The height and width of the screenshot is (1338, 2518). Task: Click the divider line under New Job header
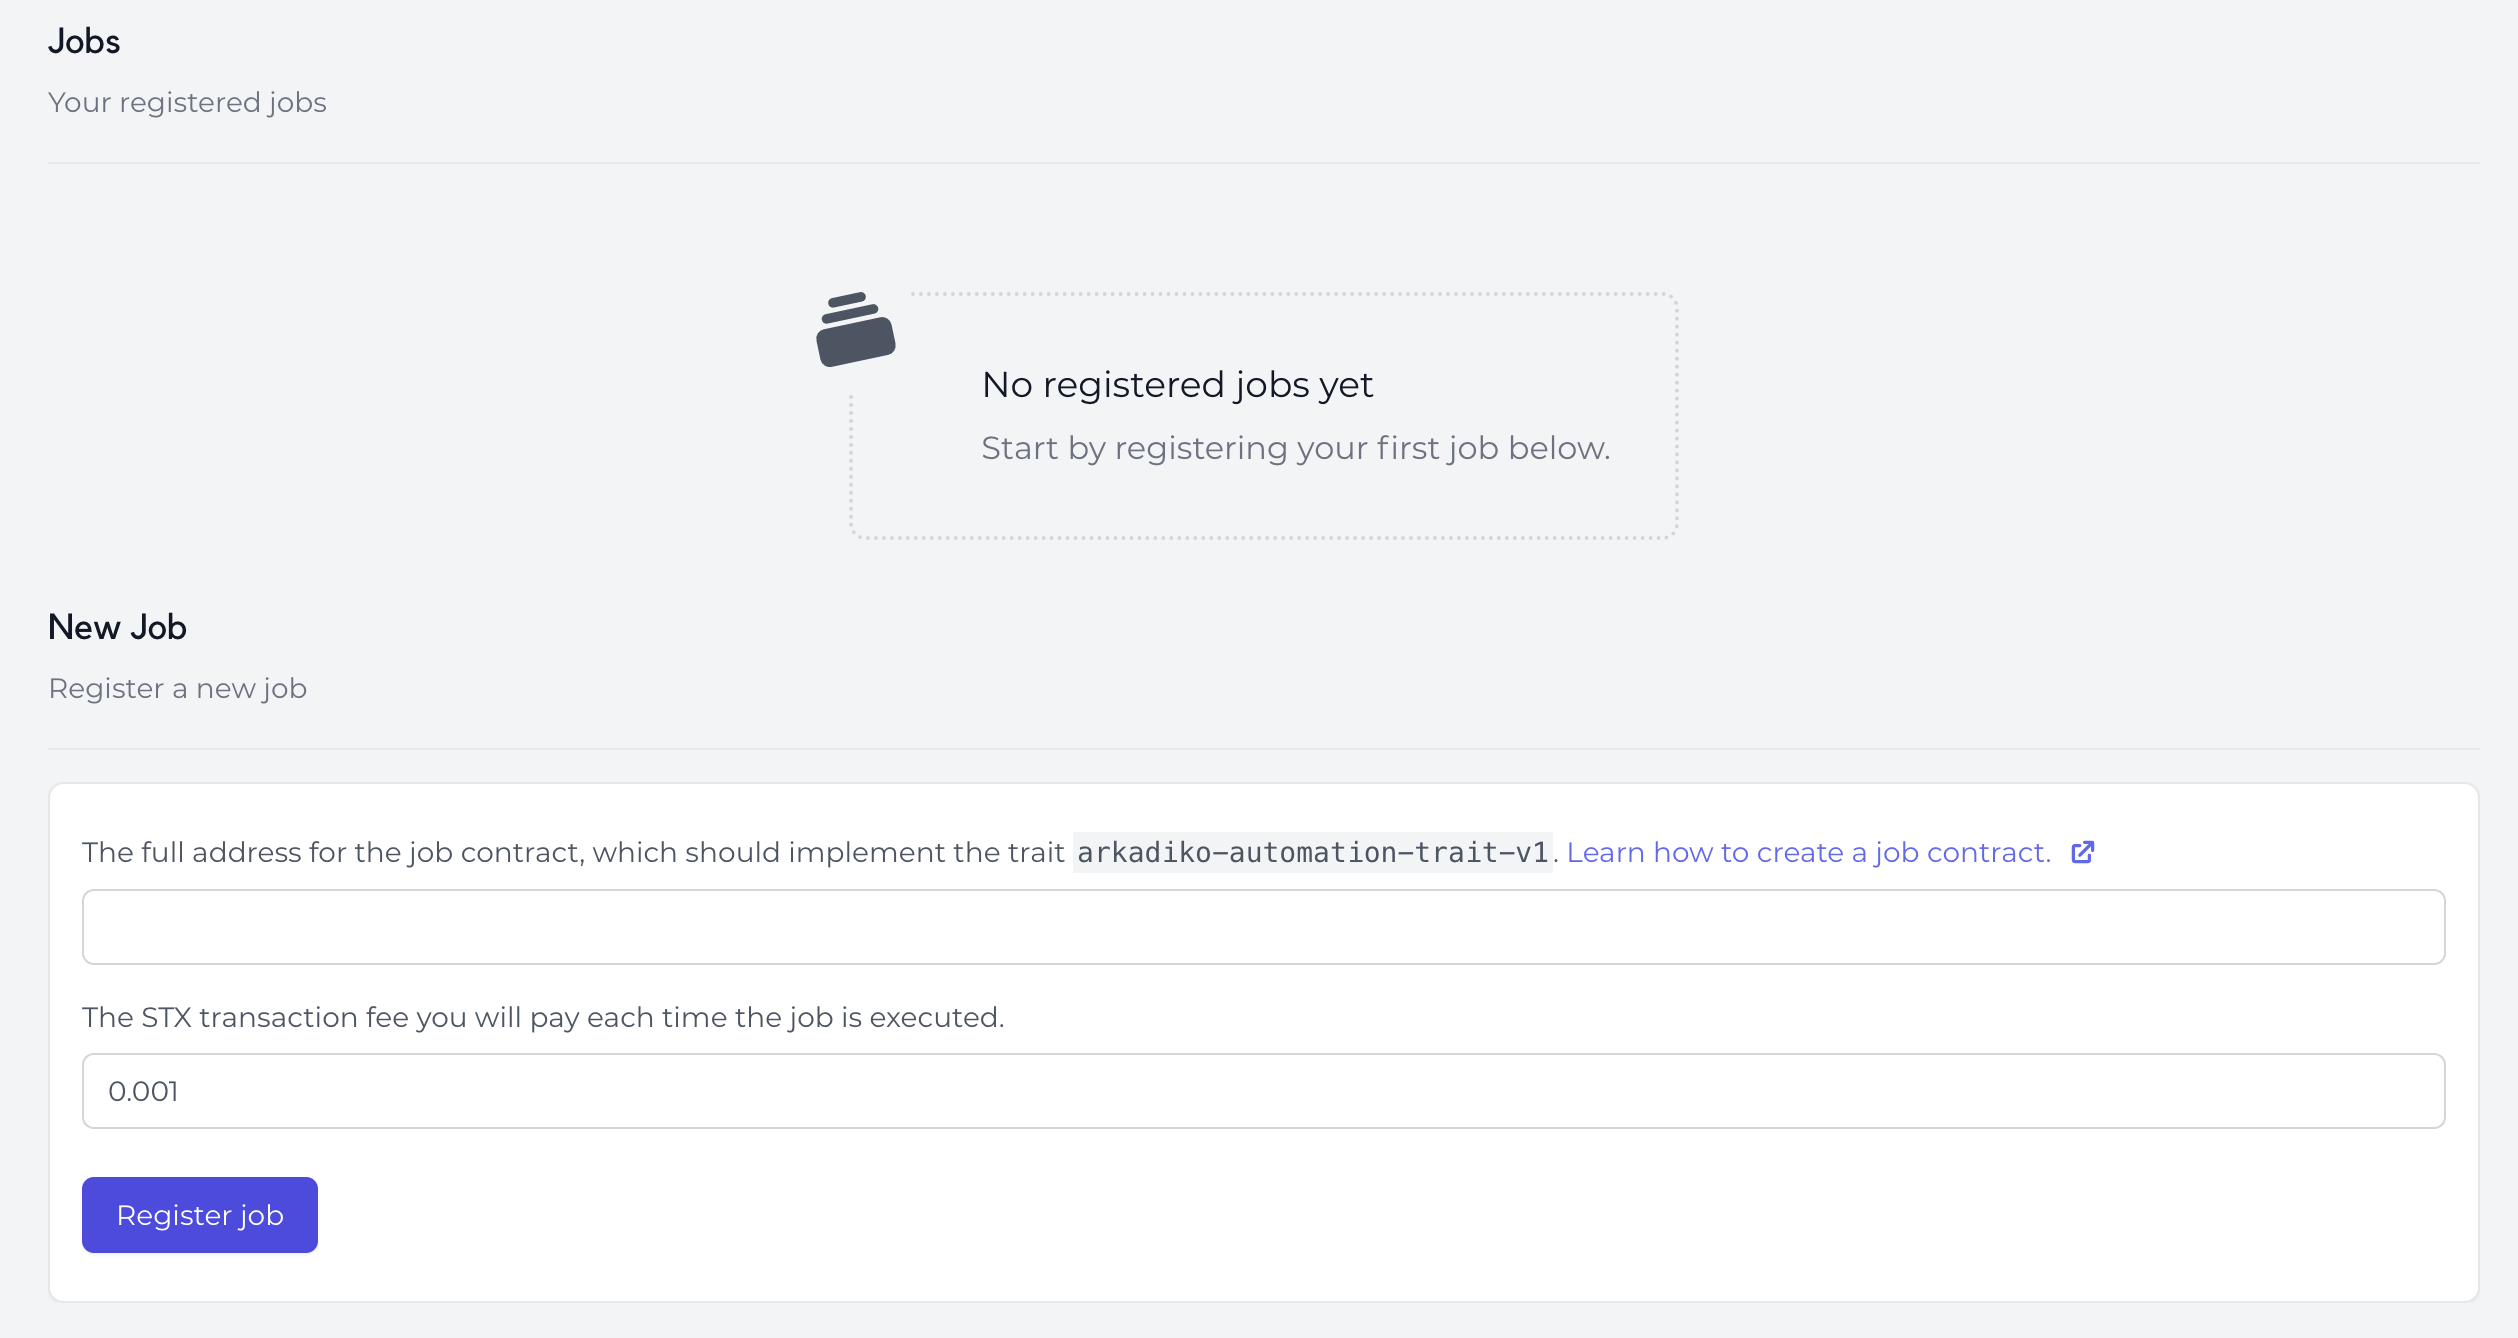1263,749
